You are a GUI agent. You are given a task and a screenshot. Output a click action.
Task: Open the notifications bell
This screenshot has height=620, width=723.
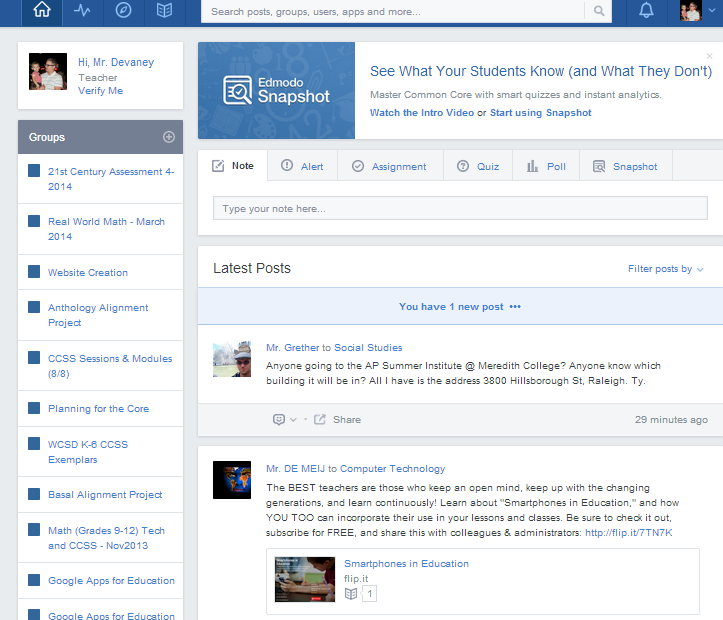pos(646,10)
